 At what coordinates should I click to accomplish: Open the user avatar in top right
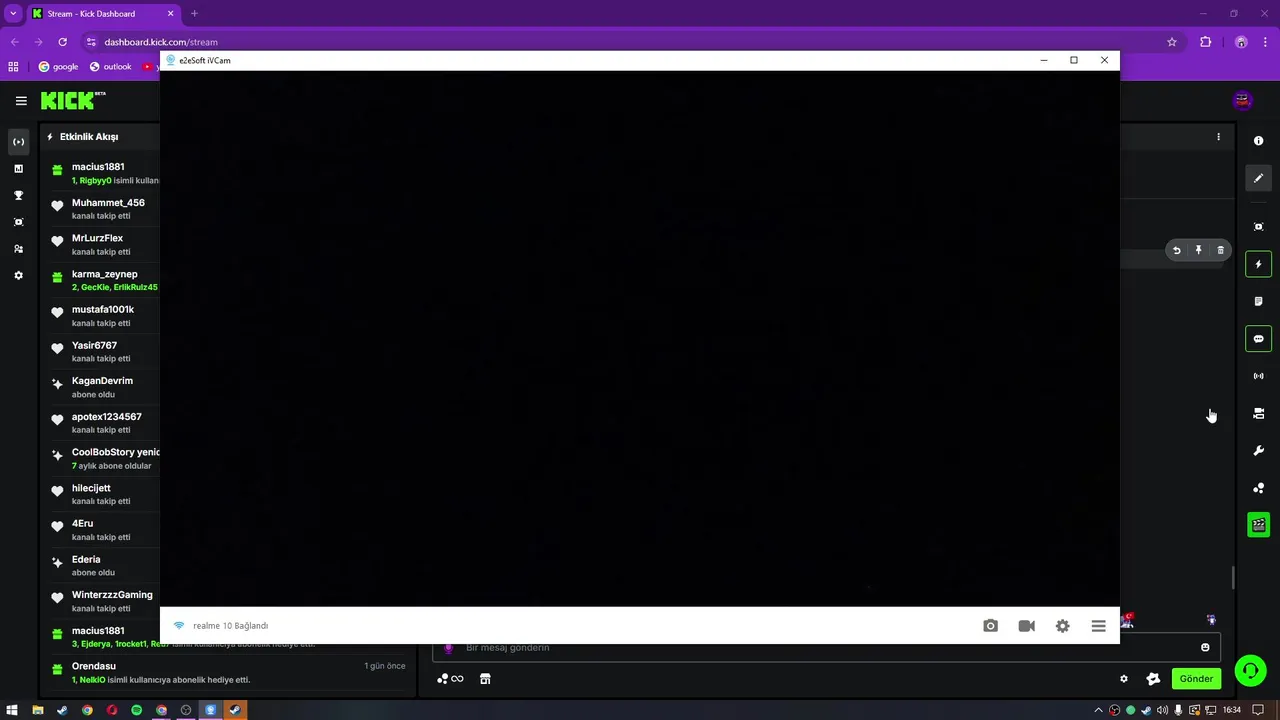[x=1242, y=100]
